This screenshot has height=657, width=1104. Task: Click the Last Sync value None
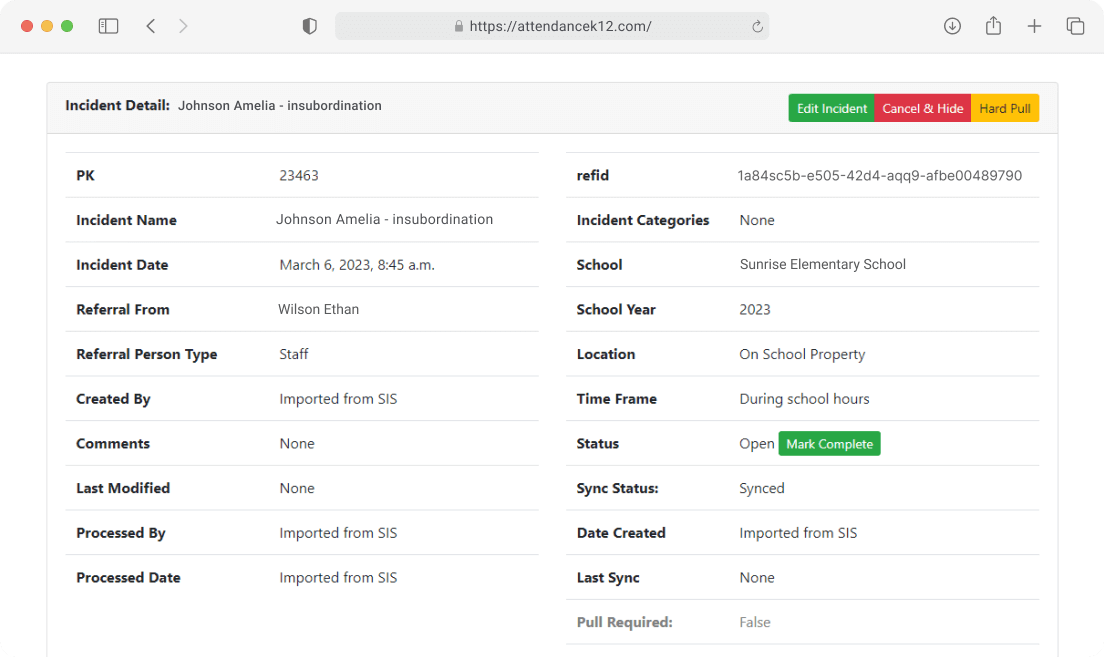coord(757,577)
